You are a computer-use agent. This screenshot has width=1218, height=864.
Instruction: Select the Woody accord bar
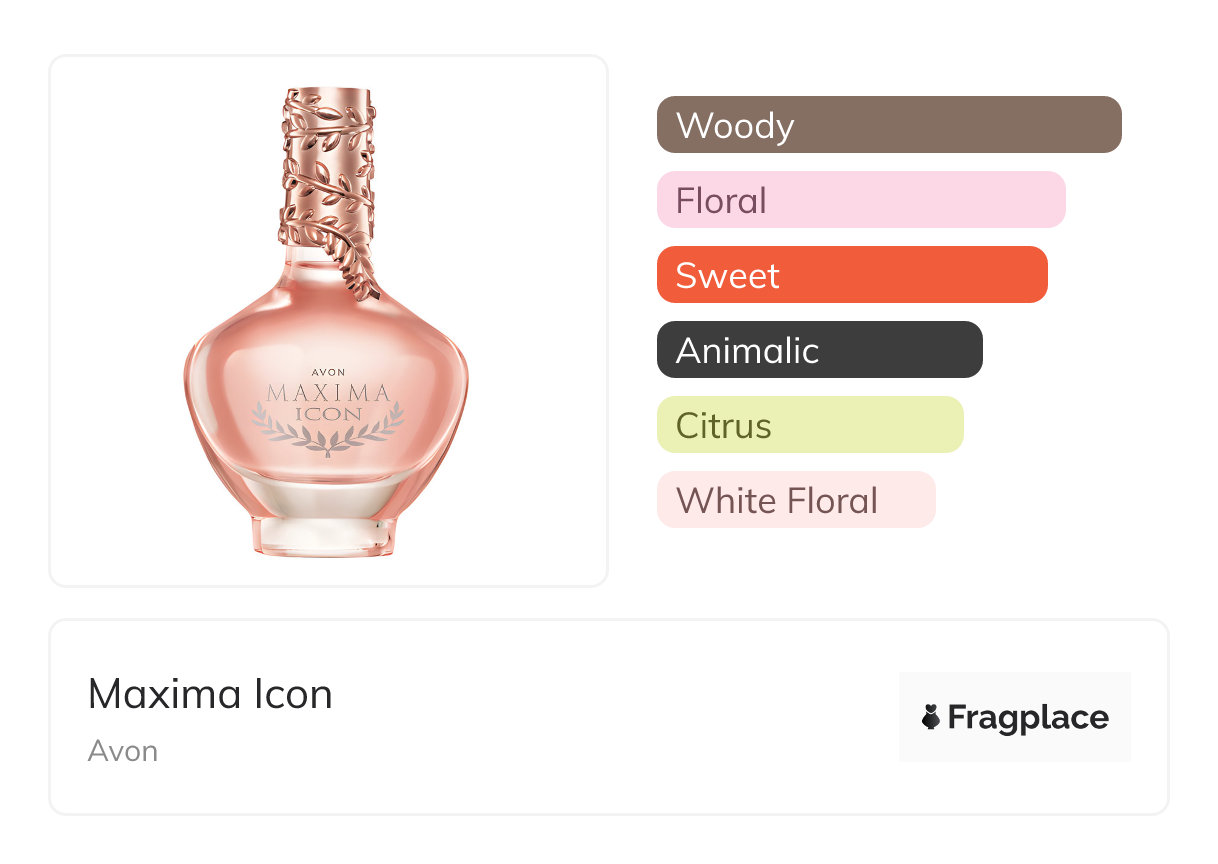tap(889, 125)
